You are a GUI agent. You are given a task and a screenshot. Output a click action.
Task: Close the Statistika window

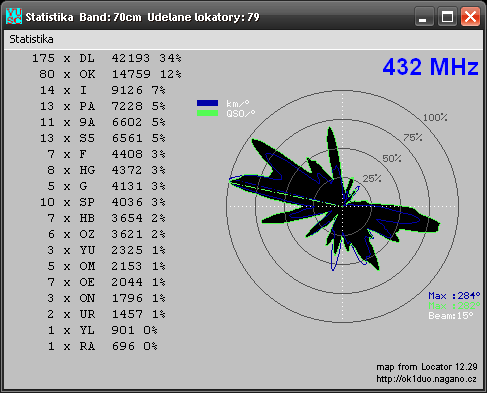point(470,16)
